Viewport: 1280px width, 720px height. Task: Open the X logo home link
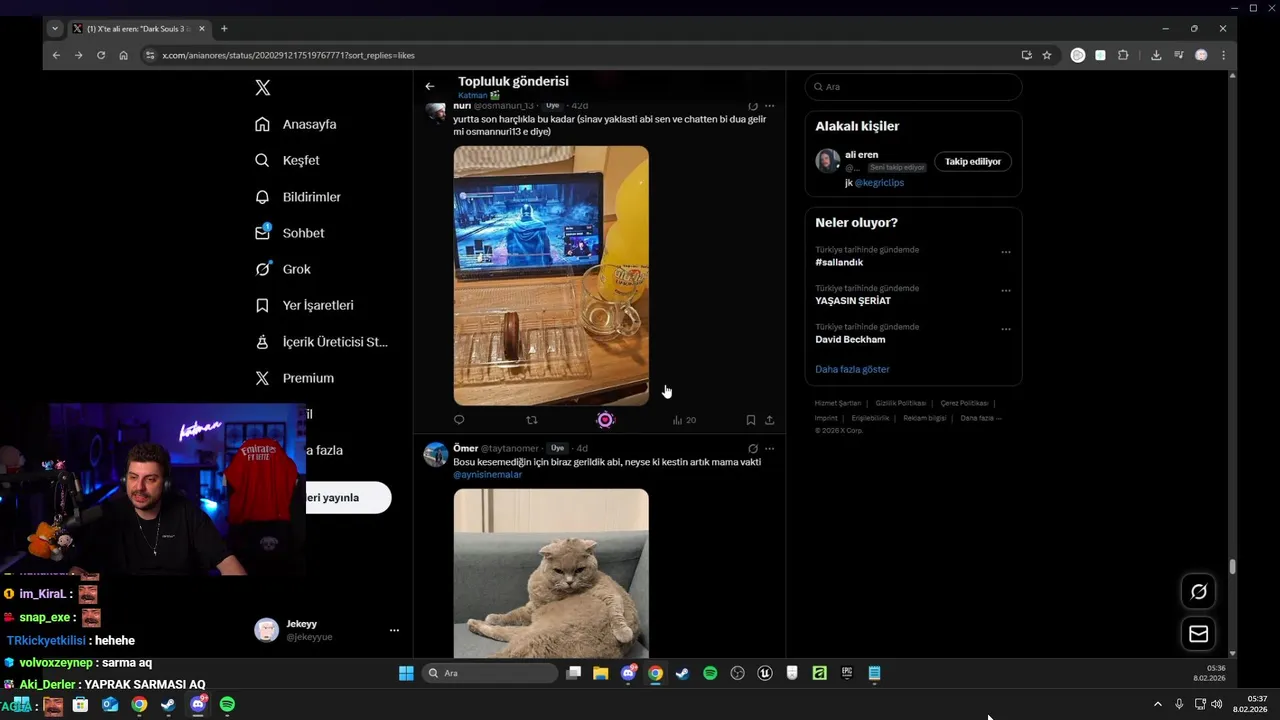click(x=263, y=88)
